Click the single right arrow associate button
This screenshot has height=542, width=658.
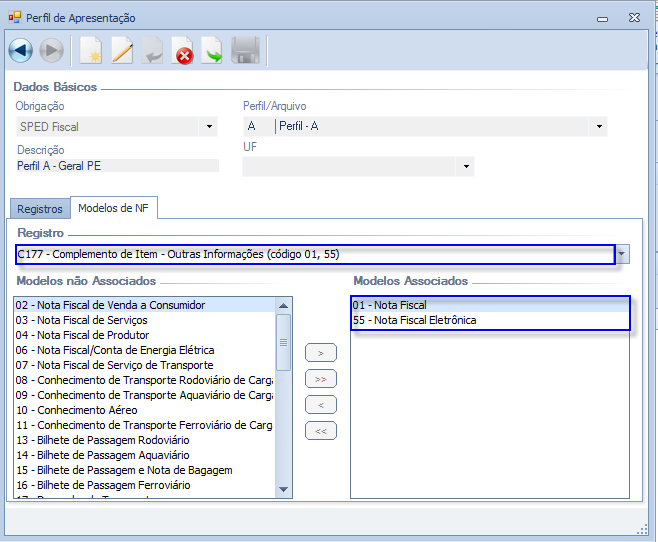320,353
